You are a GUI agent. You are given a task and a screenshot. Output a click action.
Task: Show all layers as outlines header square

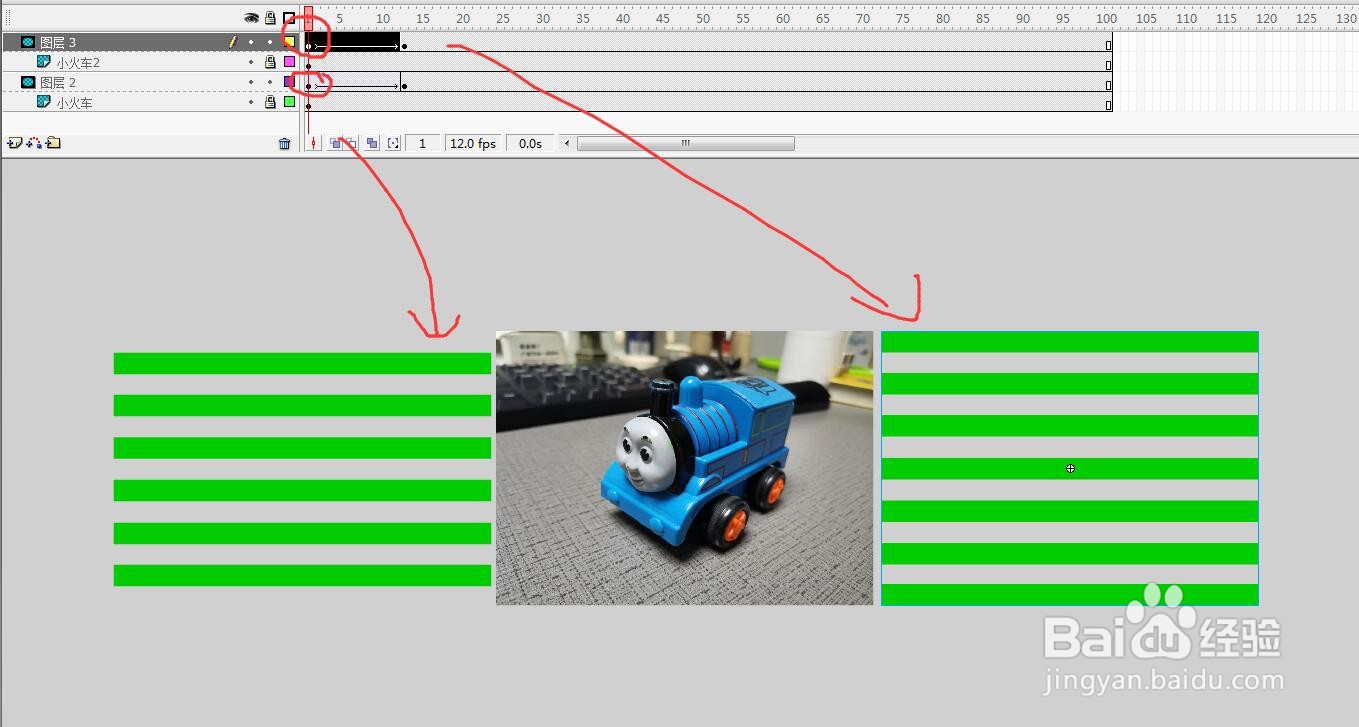(289, 18)
